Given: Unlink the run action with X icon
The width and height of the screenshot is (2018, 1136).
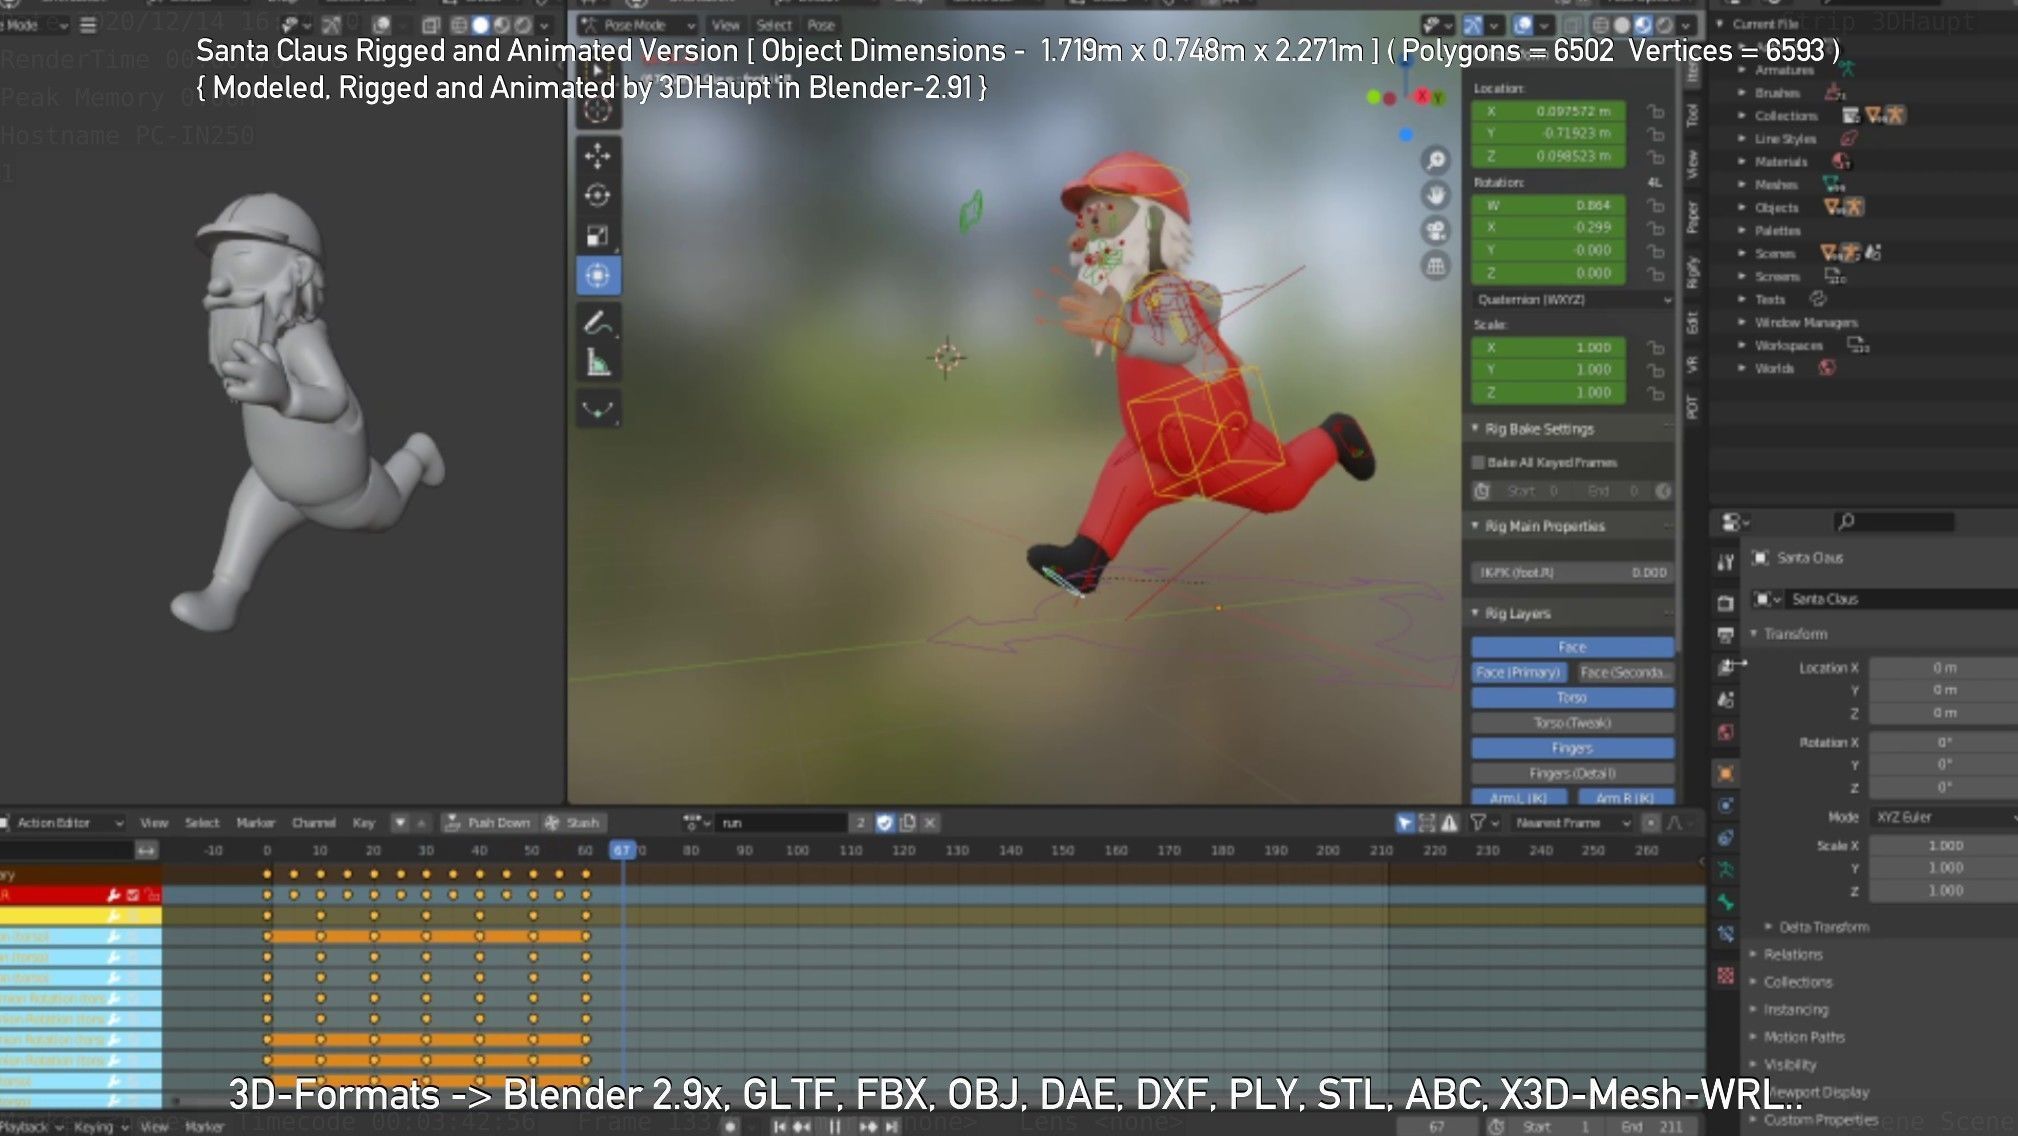Looking at the screenshot, I should (930, 822).
